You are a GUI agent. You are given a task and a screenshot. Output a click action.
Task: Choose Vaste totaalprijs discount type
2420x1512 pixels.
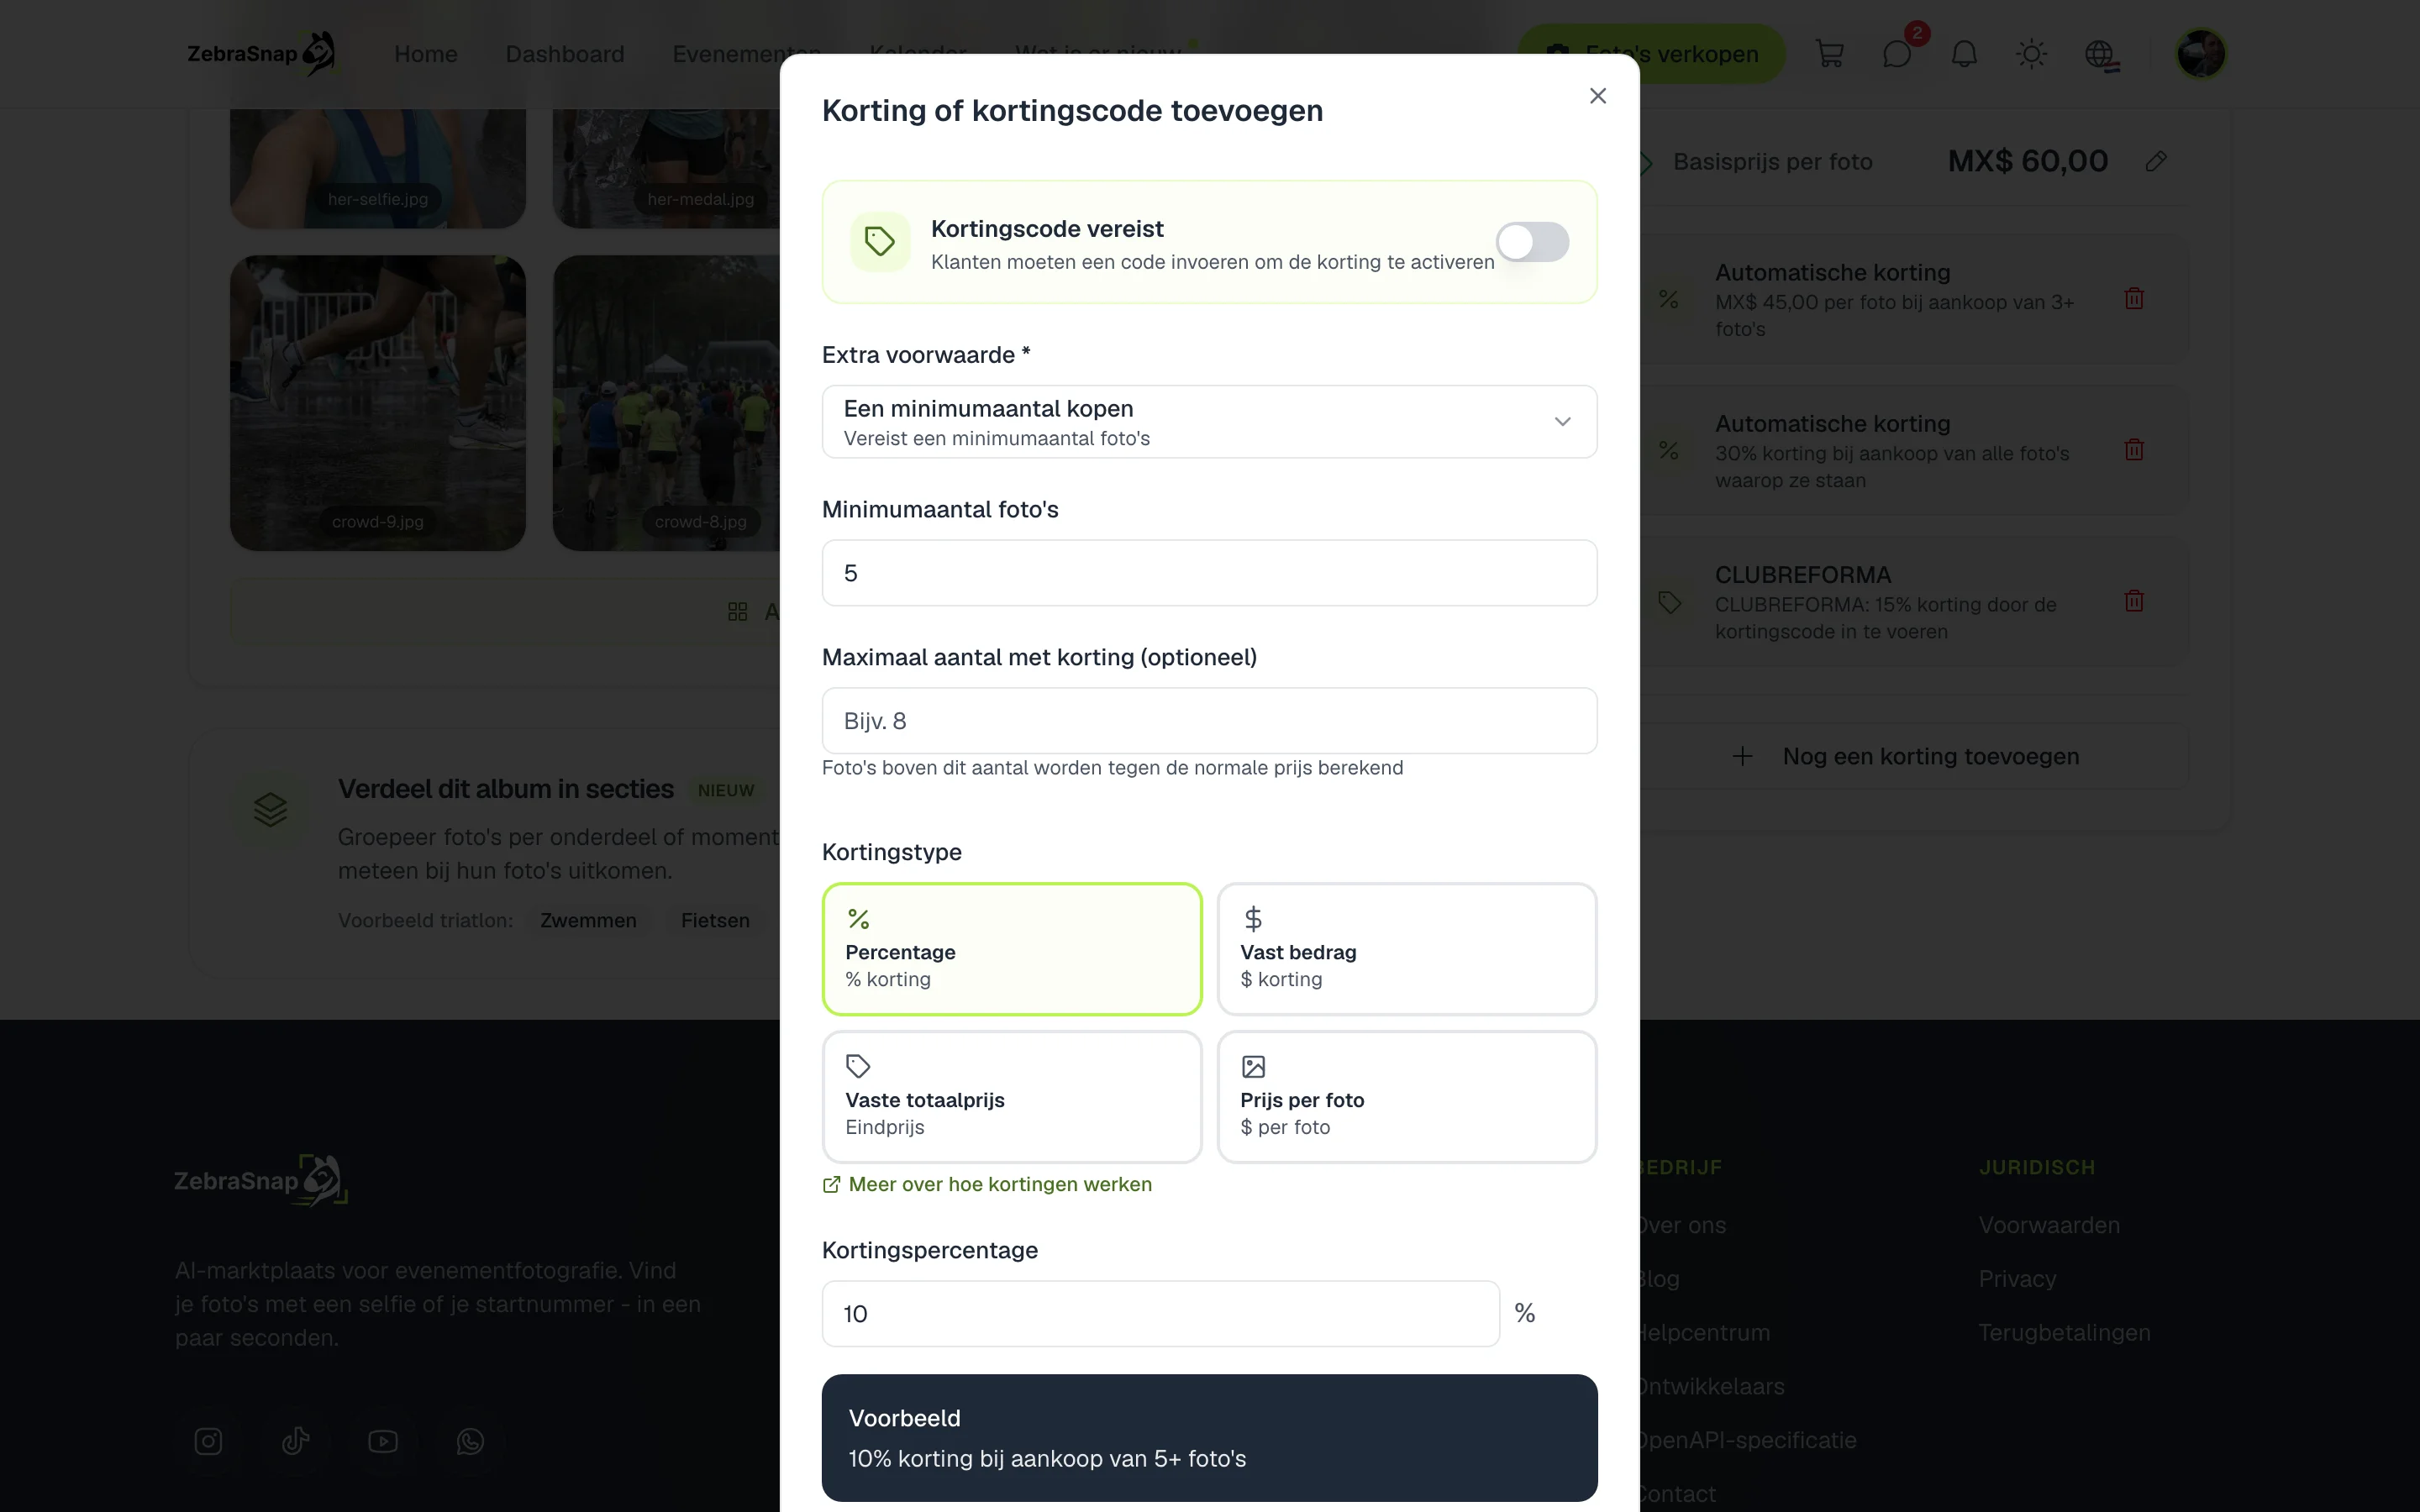click(x=1011, y=1097)
